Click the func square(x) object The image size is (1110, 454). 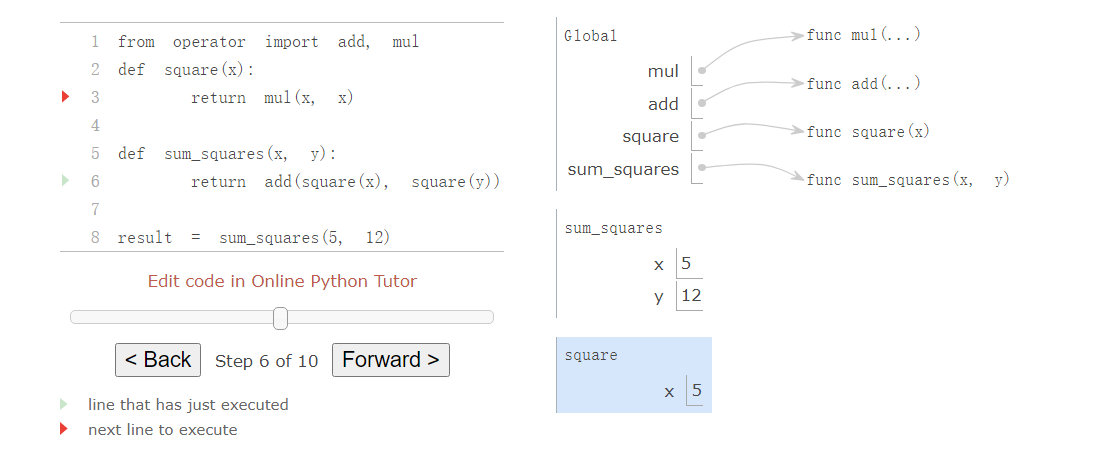tap(868, 132)
